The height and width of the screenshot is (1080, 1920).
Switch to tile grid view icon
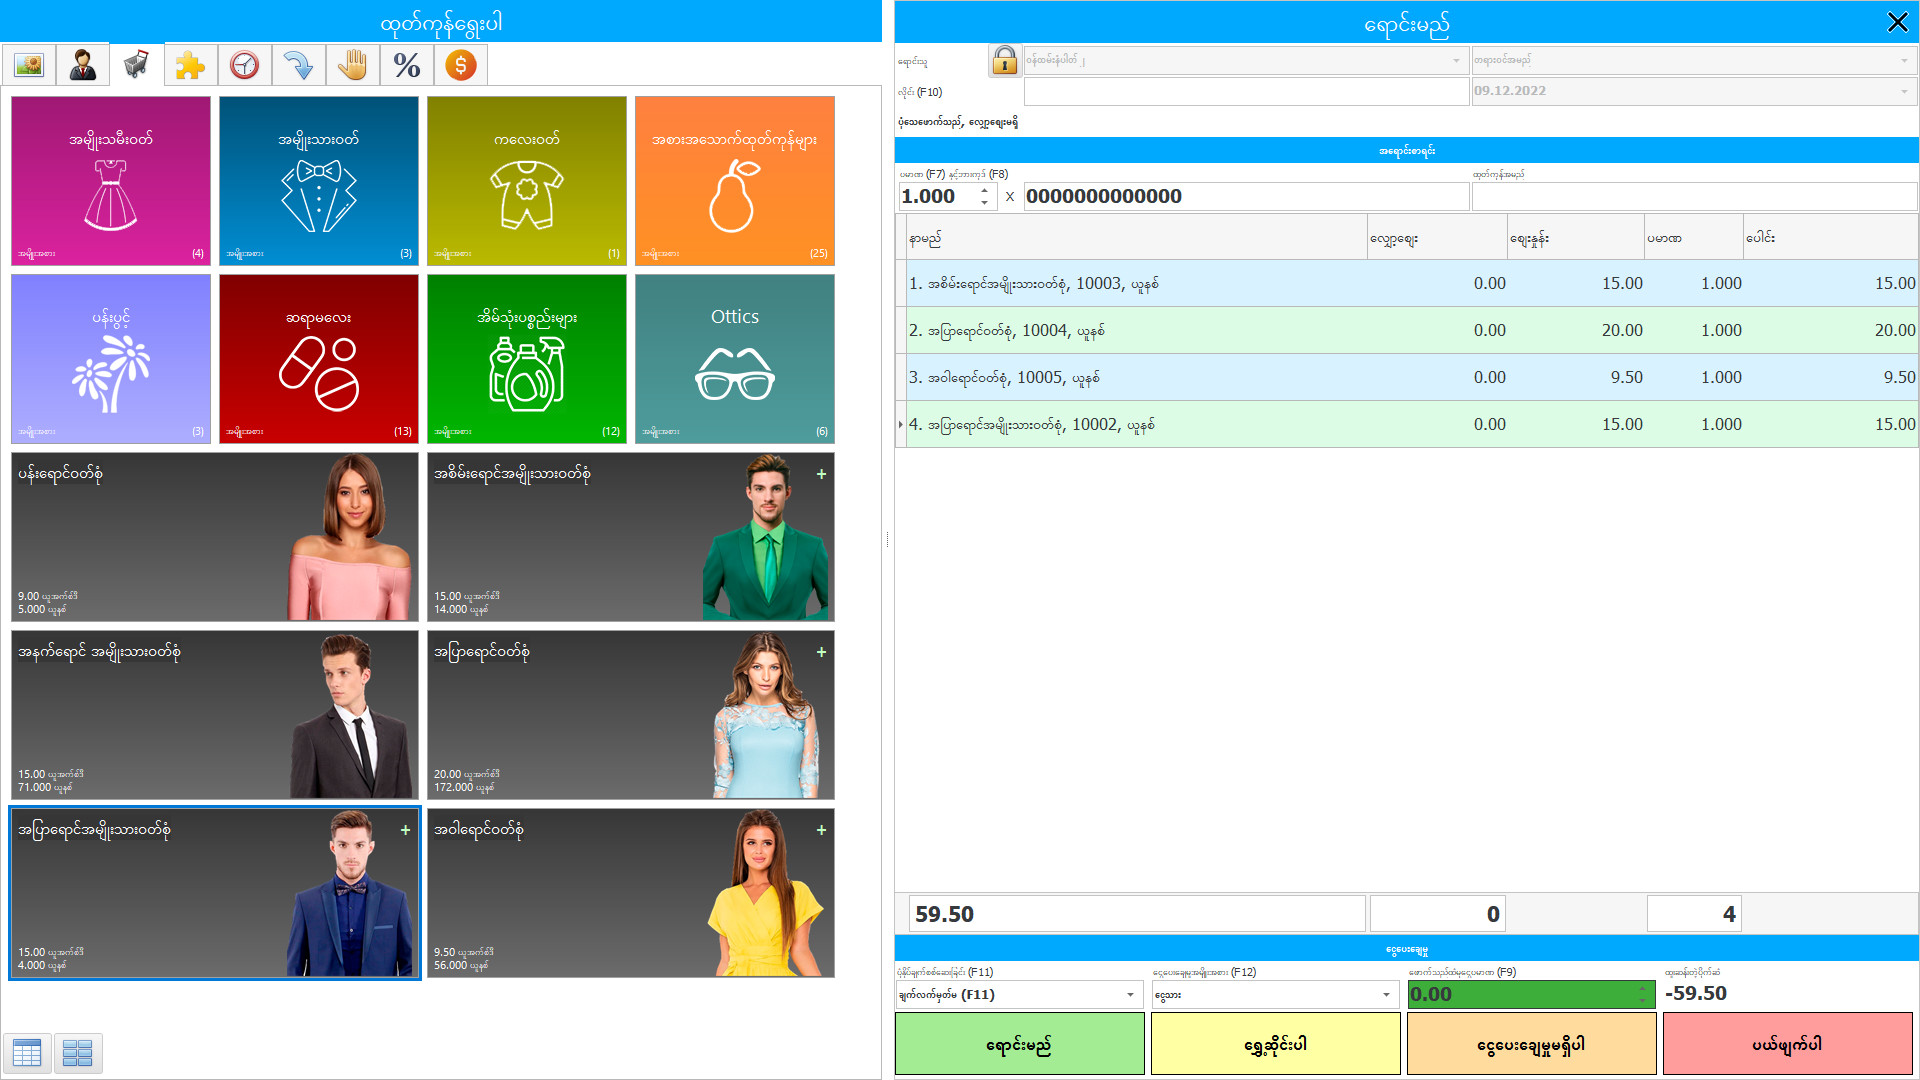[x=78, y=1052]
